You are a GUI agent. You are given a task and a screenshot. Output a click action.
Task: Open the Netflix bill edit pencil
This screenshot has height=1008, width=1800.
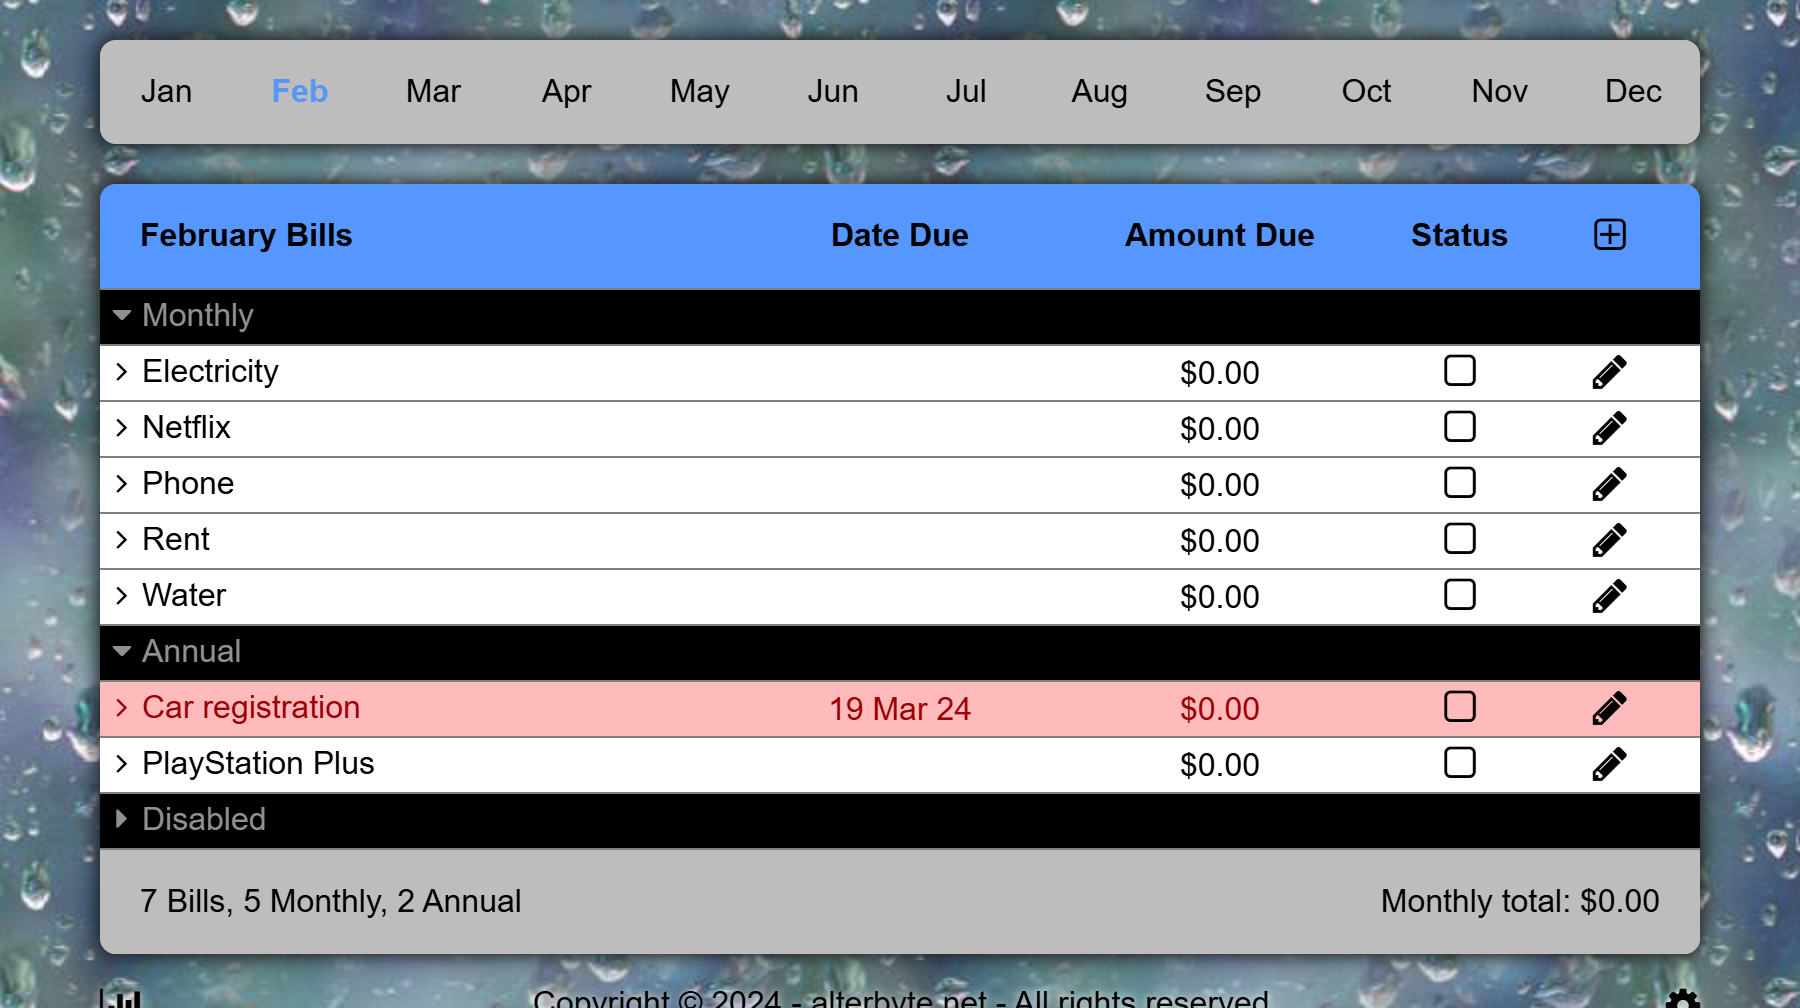[1609, 428]
